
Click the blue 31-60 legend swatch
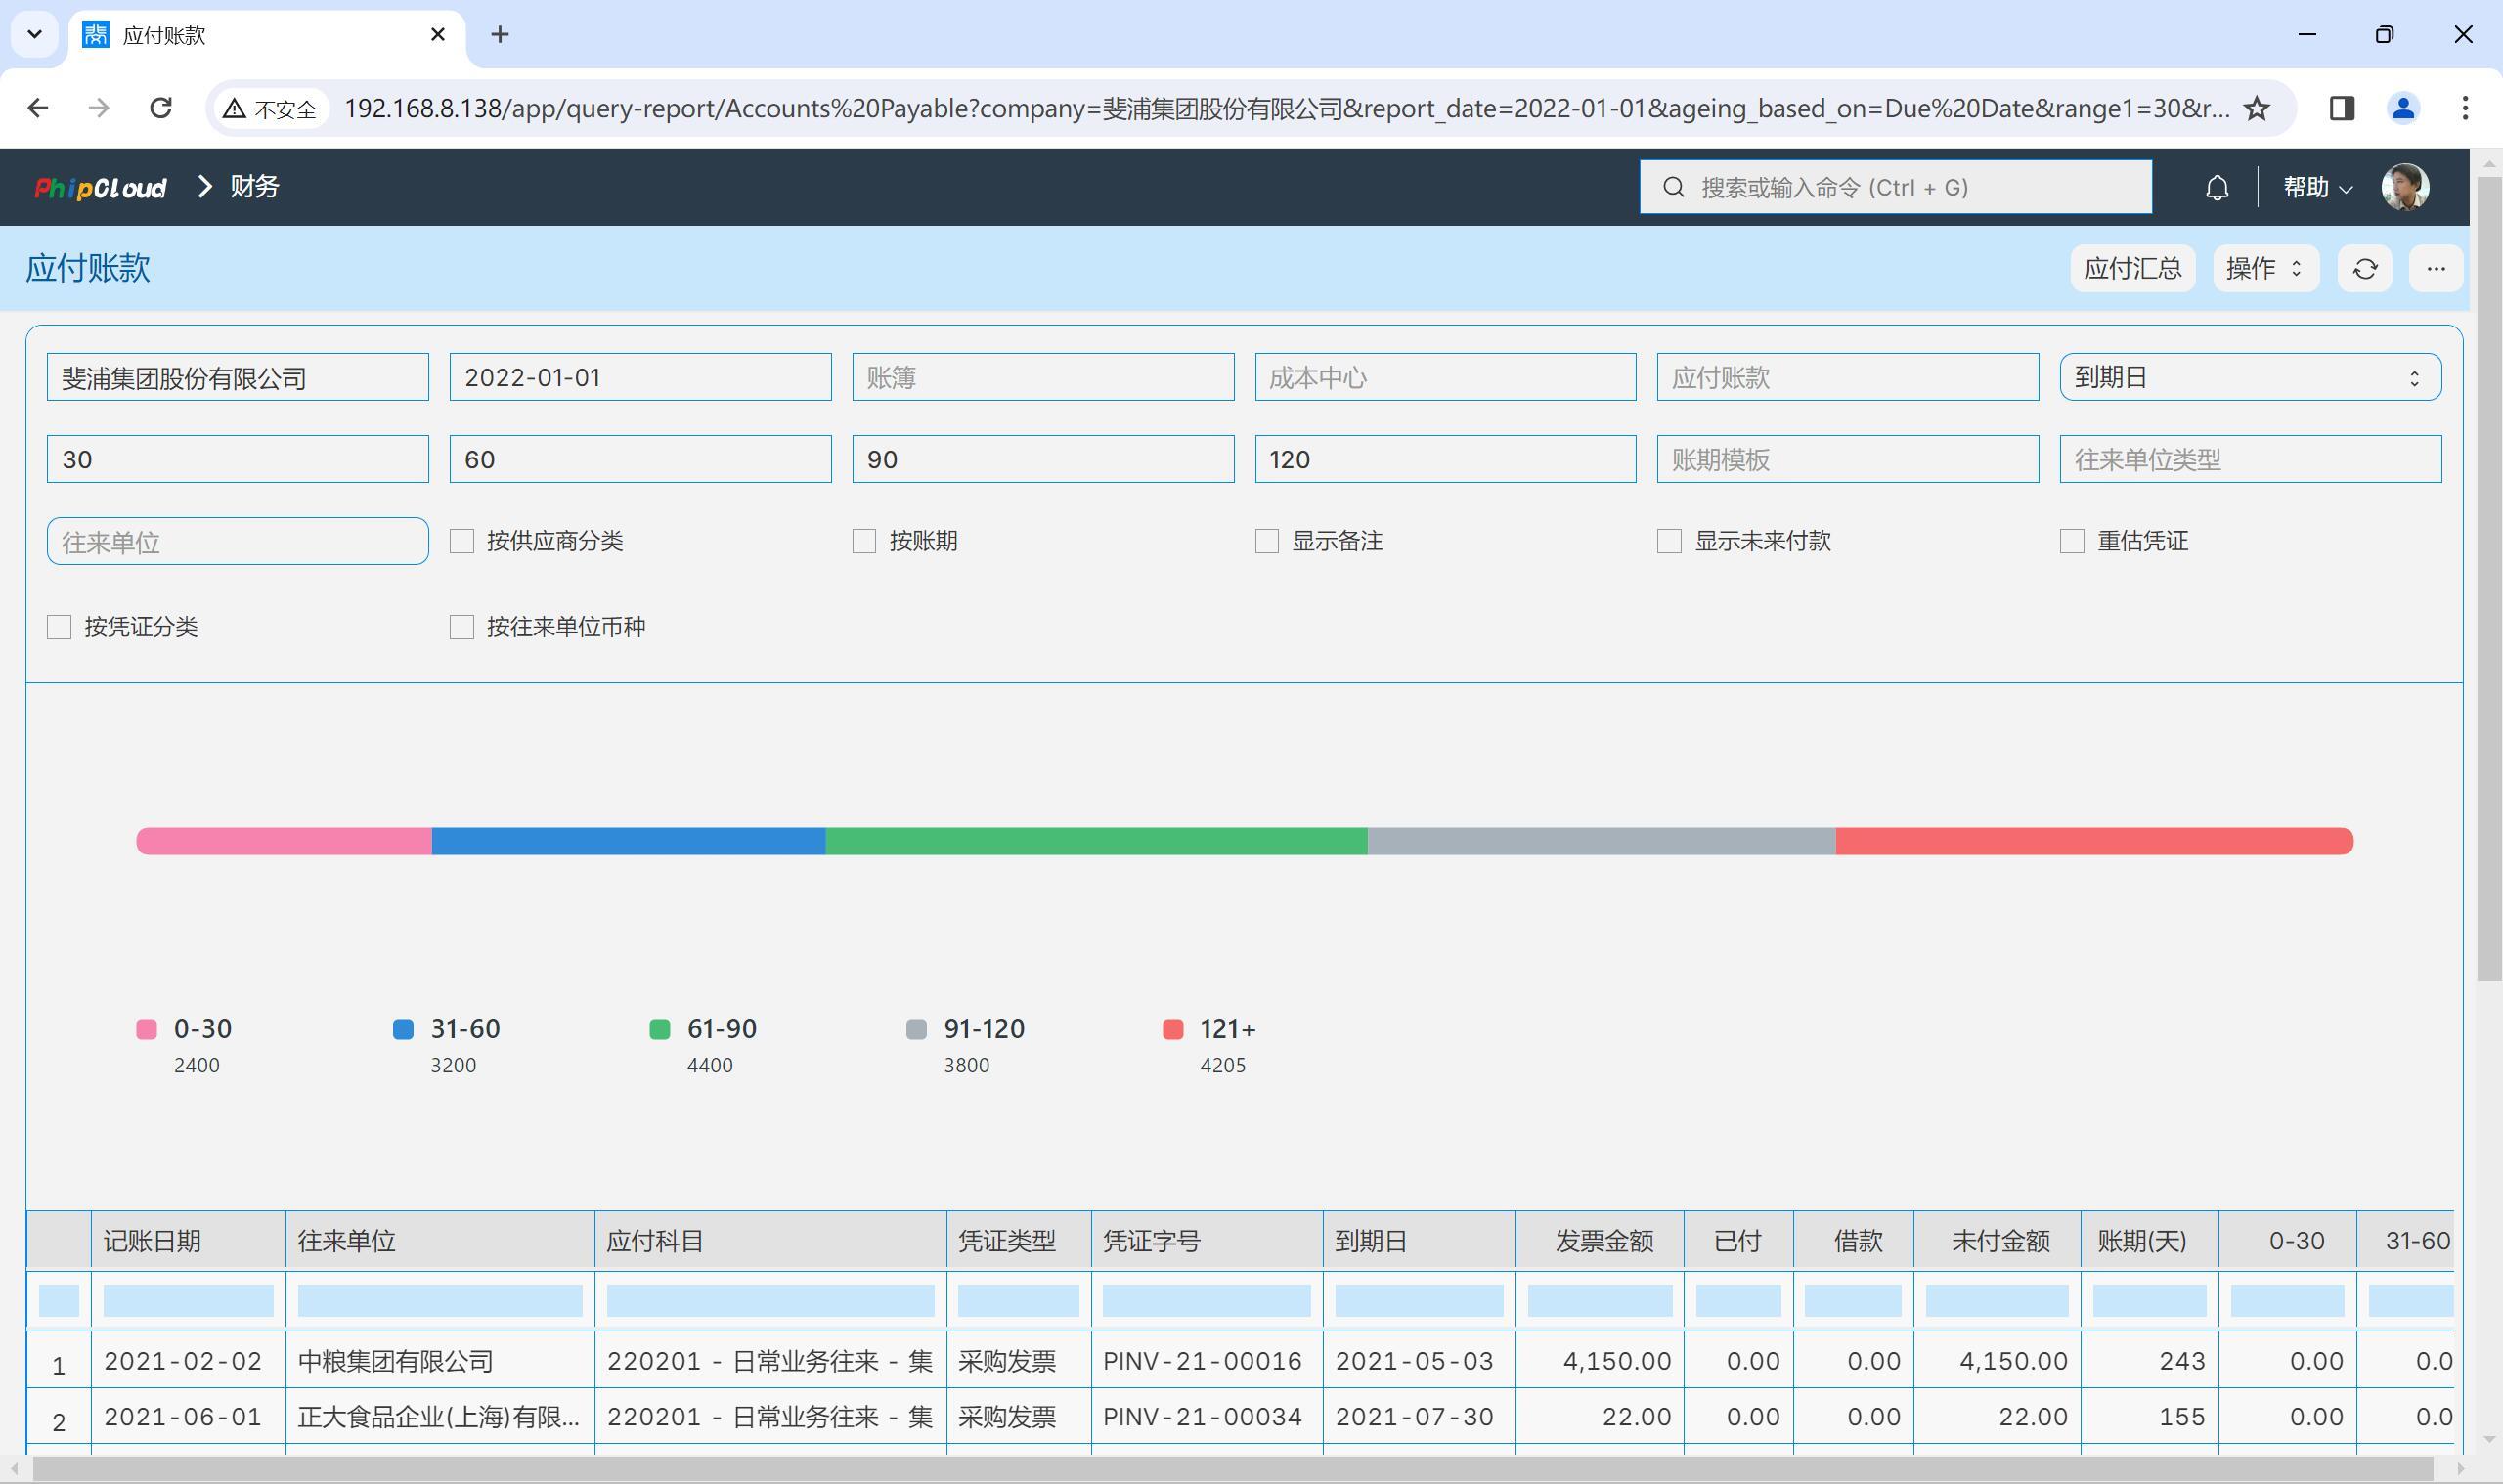(x=403, y=1030)
